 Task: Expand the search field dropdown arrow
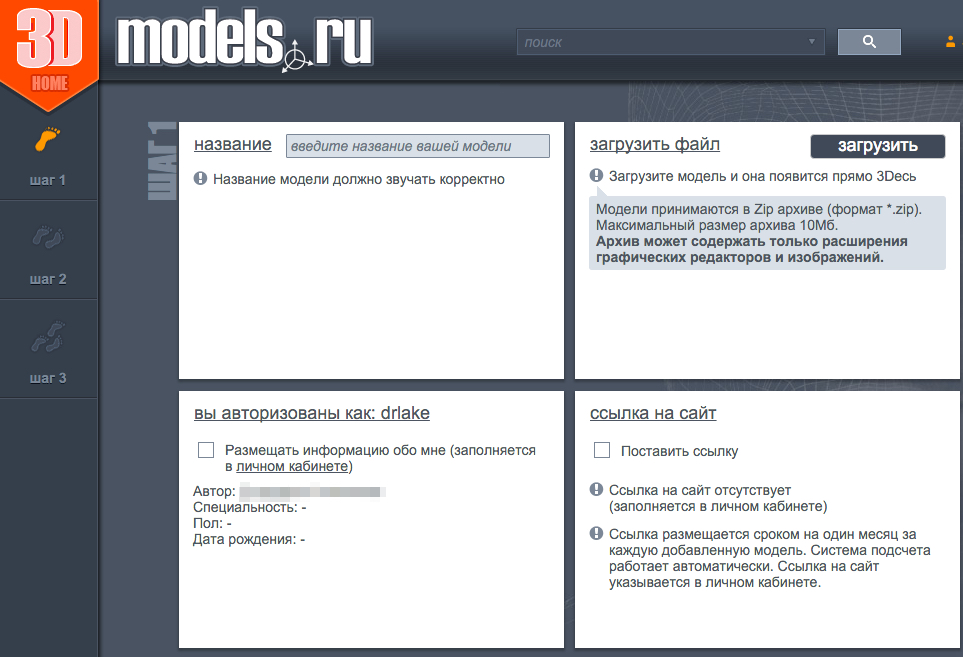point(811,42)
